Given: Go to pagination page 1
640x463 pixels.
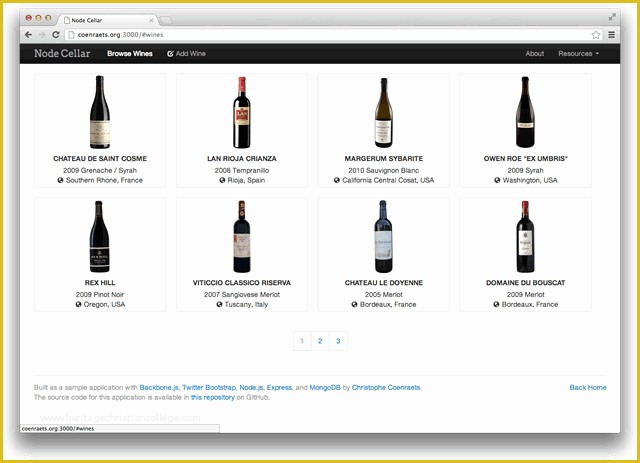Looking at the screenshot, I should click(302, 341).
